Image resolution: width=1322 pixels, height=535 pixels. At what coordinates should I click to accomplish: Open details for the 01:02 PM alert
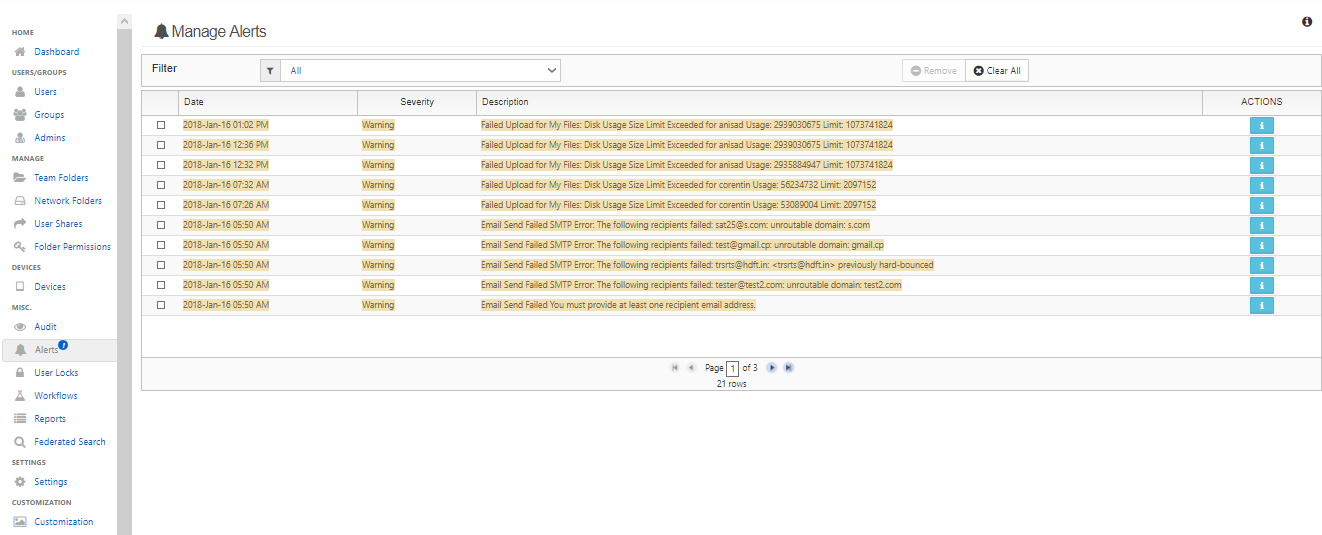pos(1261,125)
